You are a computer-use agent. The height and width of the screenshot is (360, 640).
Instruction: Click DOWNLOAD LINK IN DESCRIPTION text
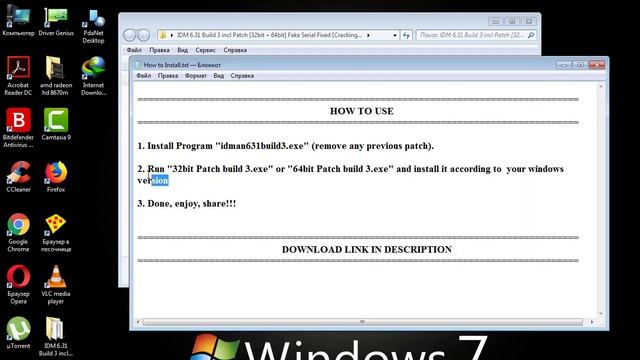click(367, 249)
